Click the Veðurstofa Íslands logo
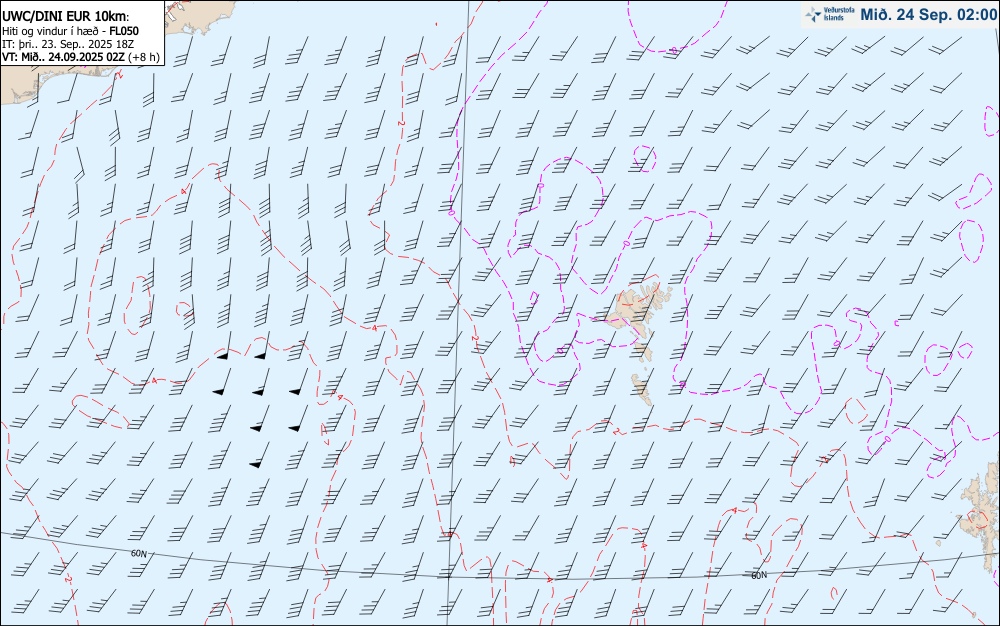Image resolution: width=1000 pixels, height=626 pixels. point(830,15)
